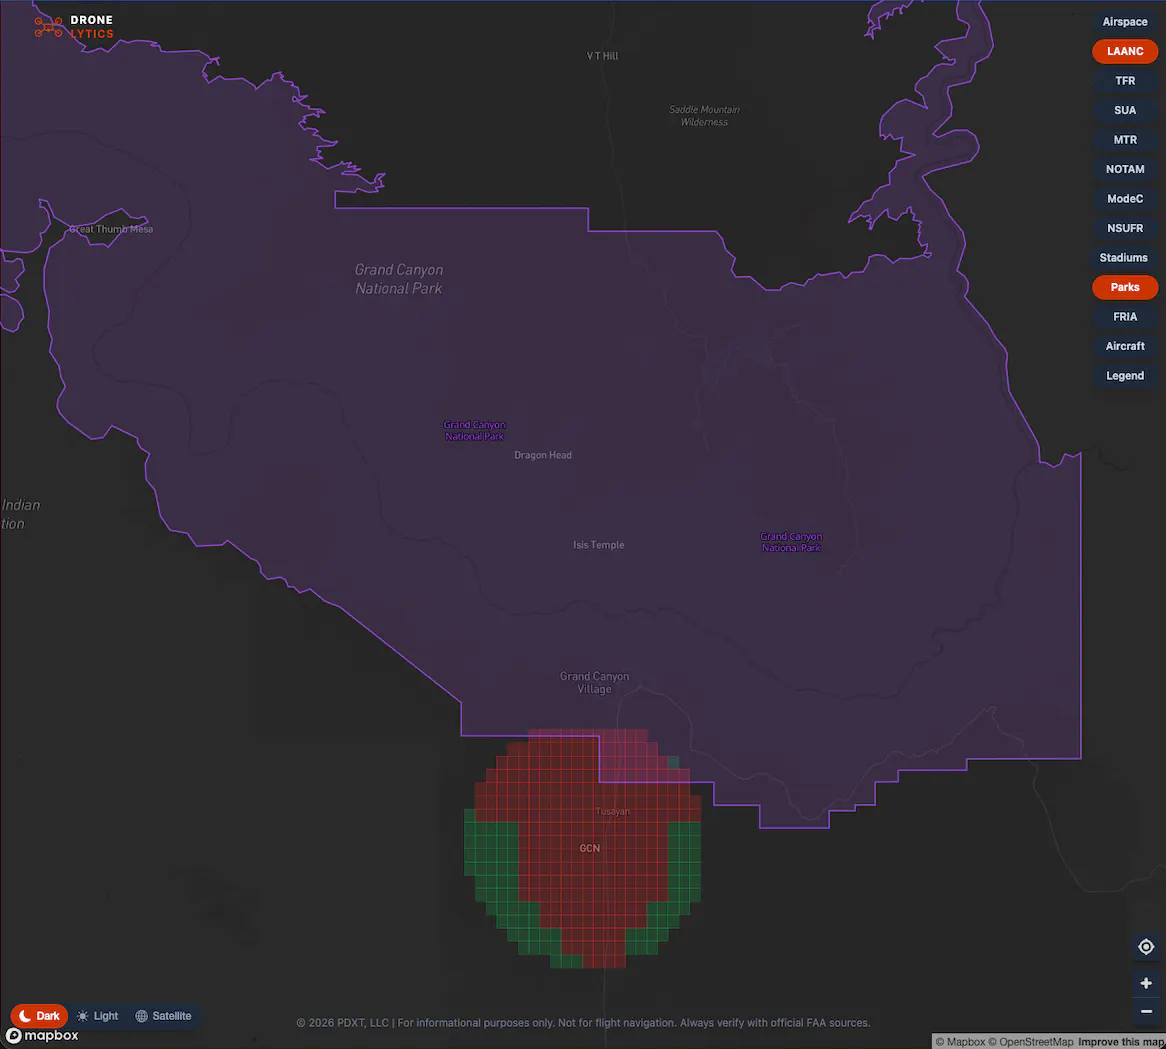1166x1049 pixels.
Task: Open the Mapbox logo link
Action: point(42,1035)
